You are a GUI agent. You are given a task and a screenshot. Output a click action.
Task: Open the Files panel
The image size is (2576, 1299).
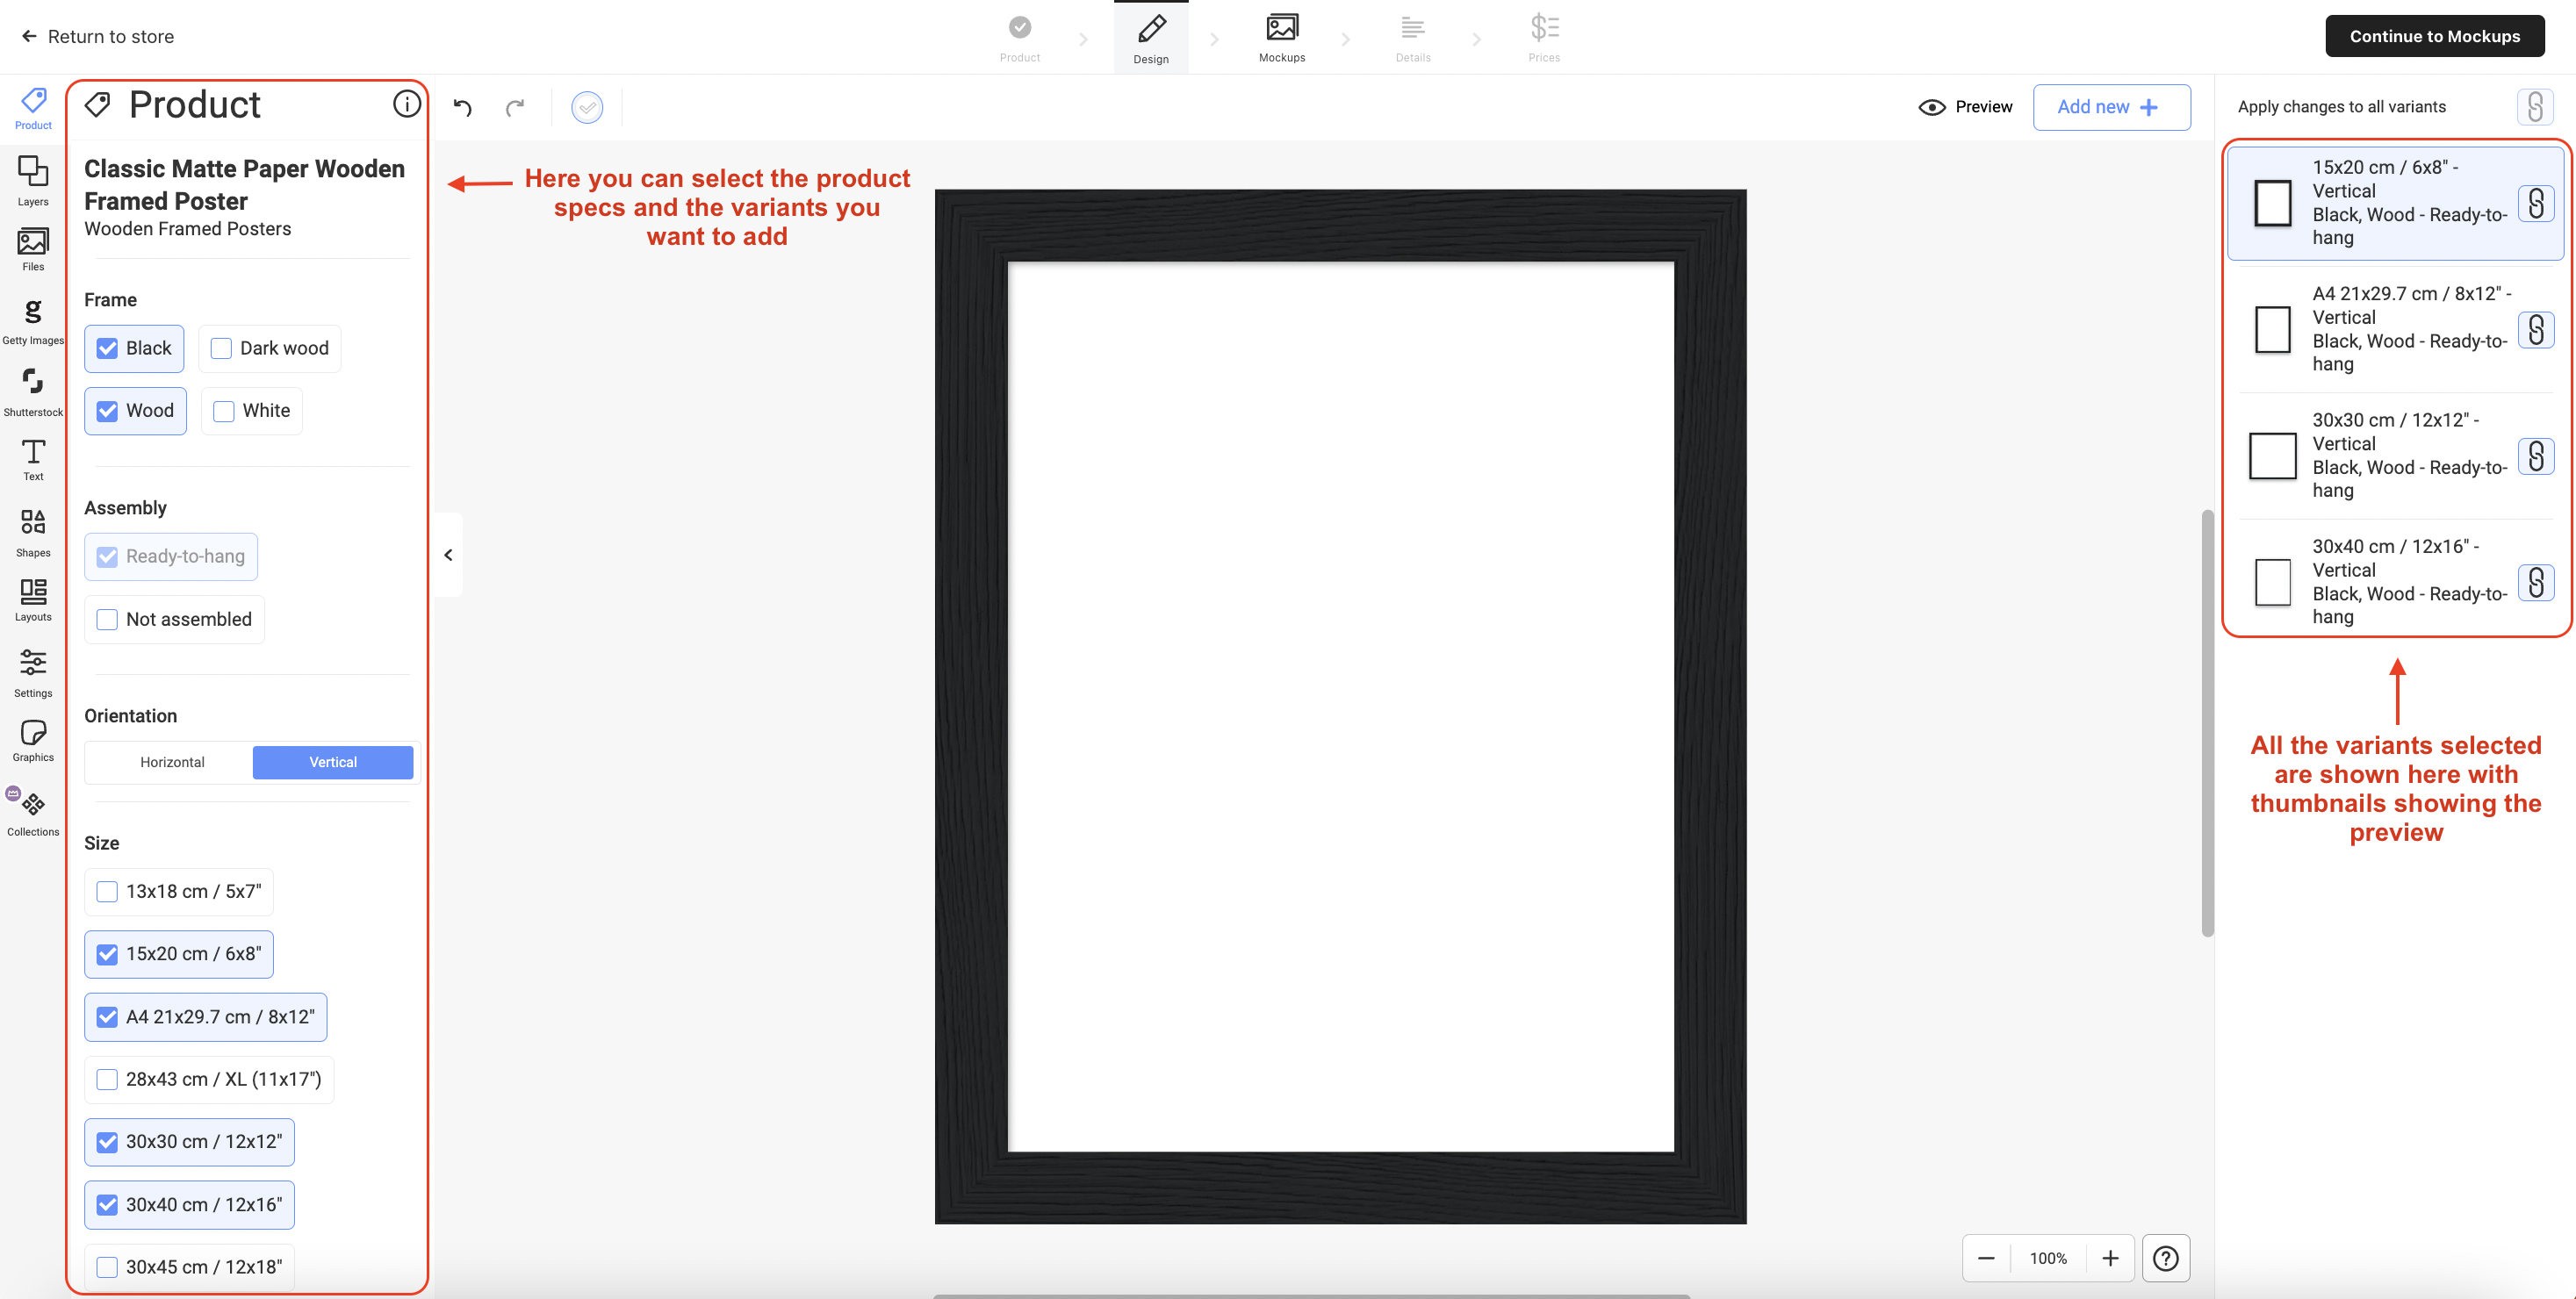[33, 249]
